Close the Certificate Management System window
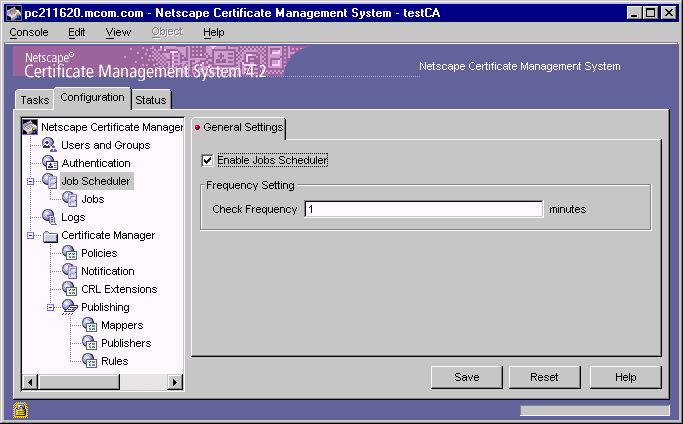The width and height of the screenshot is (683, 424). [x=669, y=13]
